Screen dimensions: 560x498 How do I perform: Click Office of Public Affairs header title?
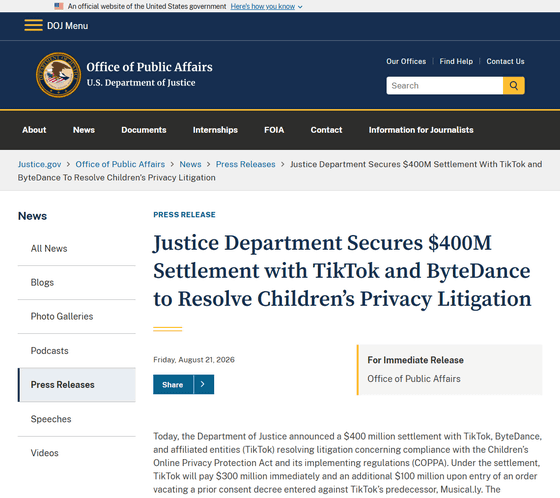click(149, 67)
